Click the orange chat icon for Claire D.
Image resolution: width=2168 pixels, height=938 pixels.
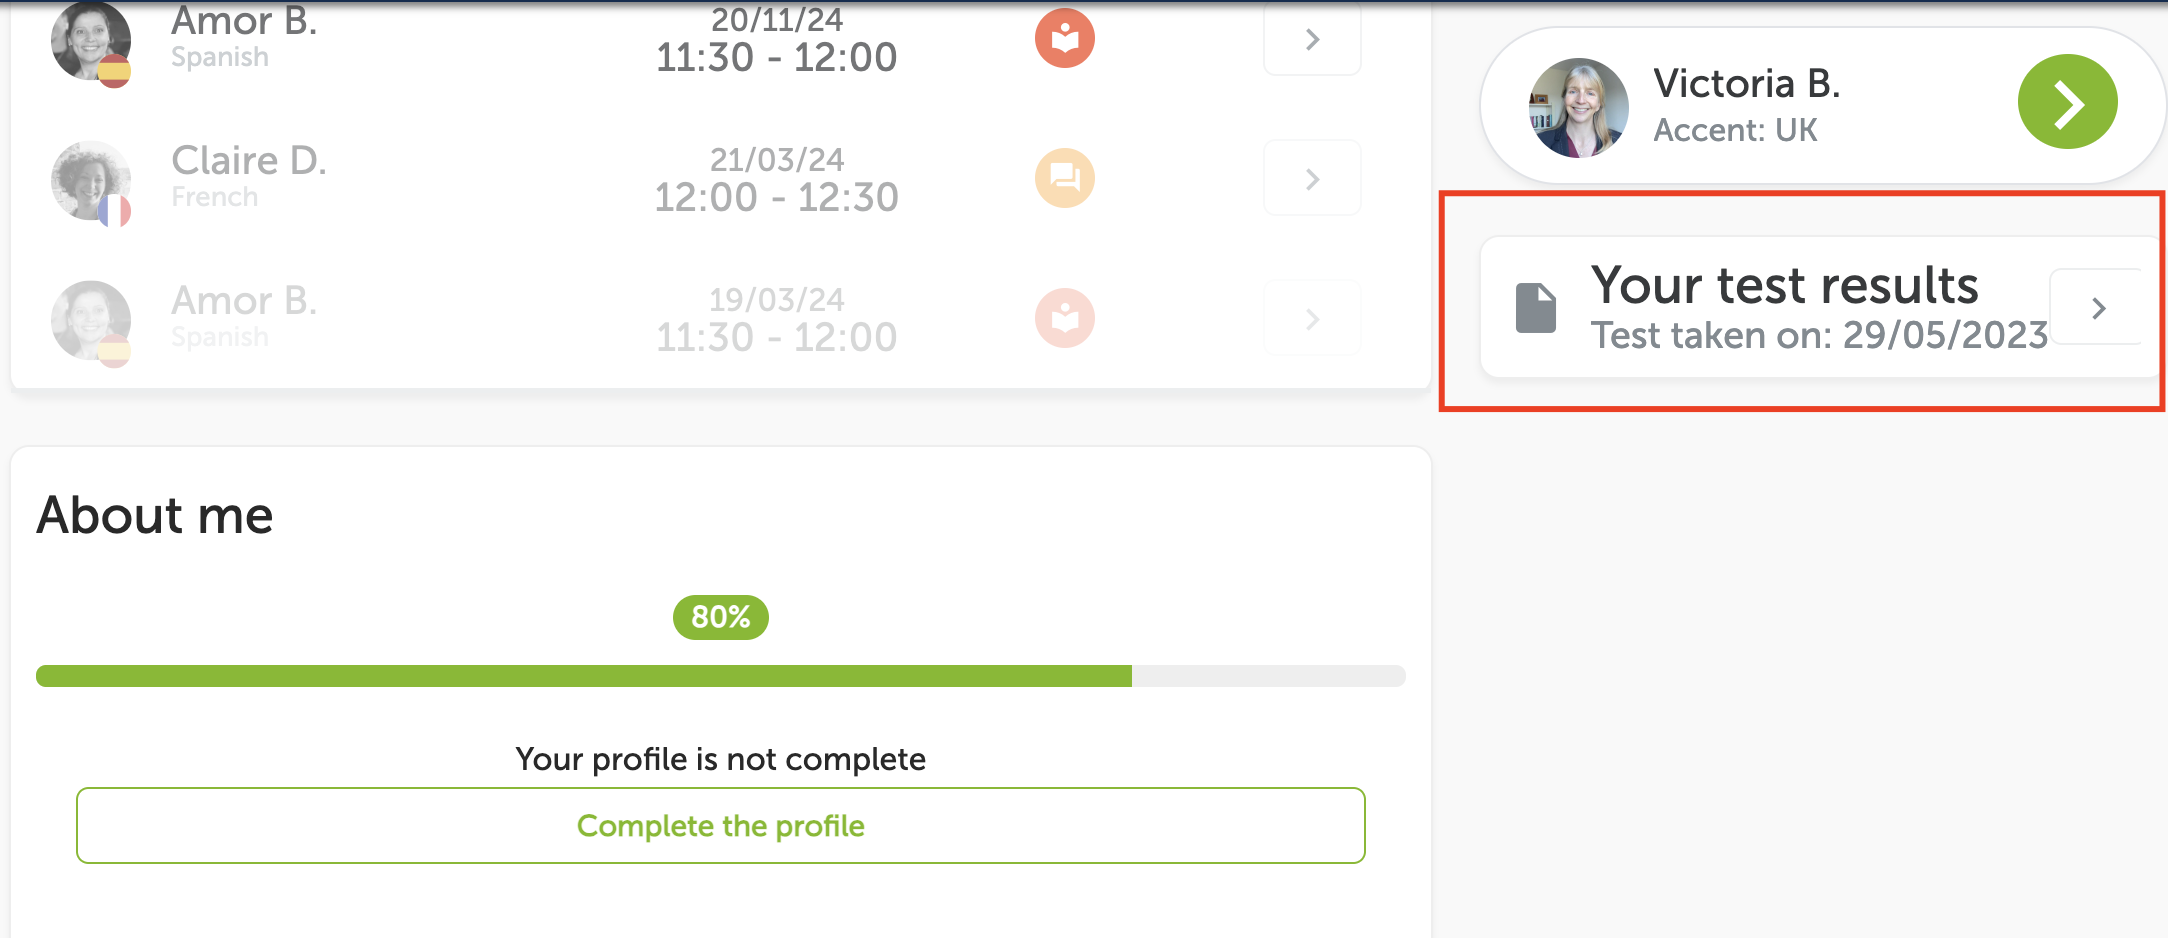pos(1064,178)
